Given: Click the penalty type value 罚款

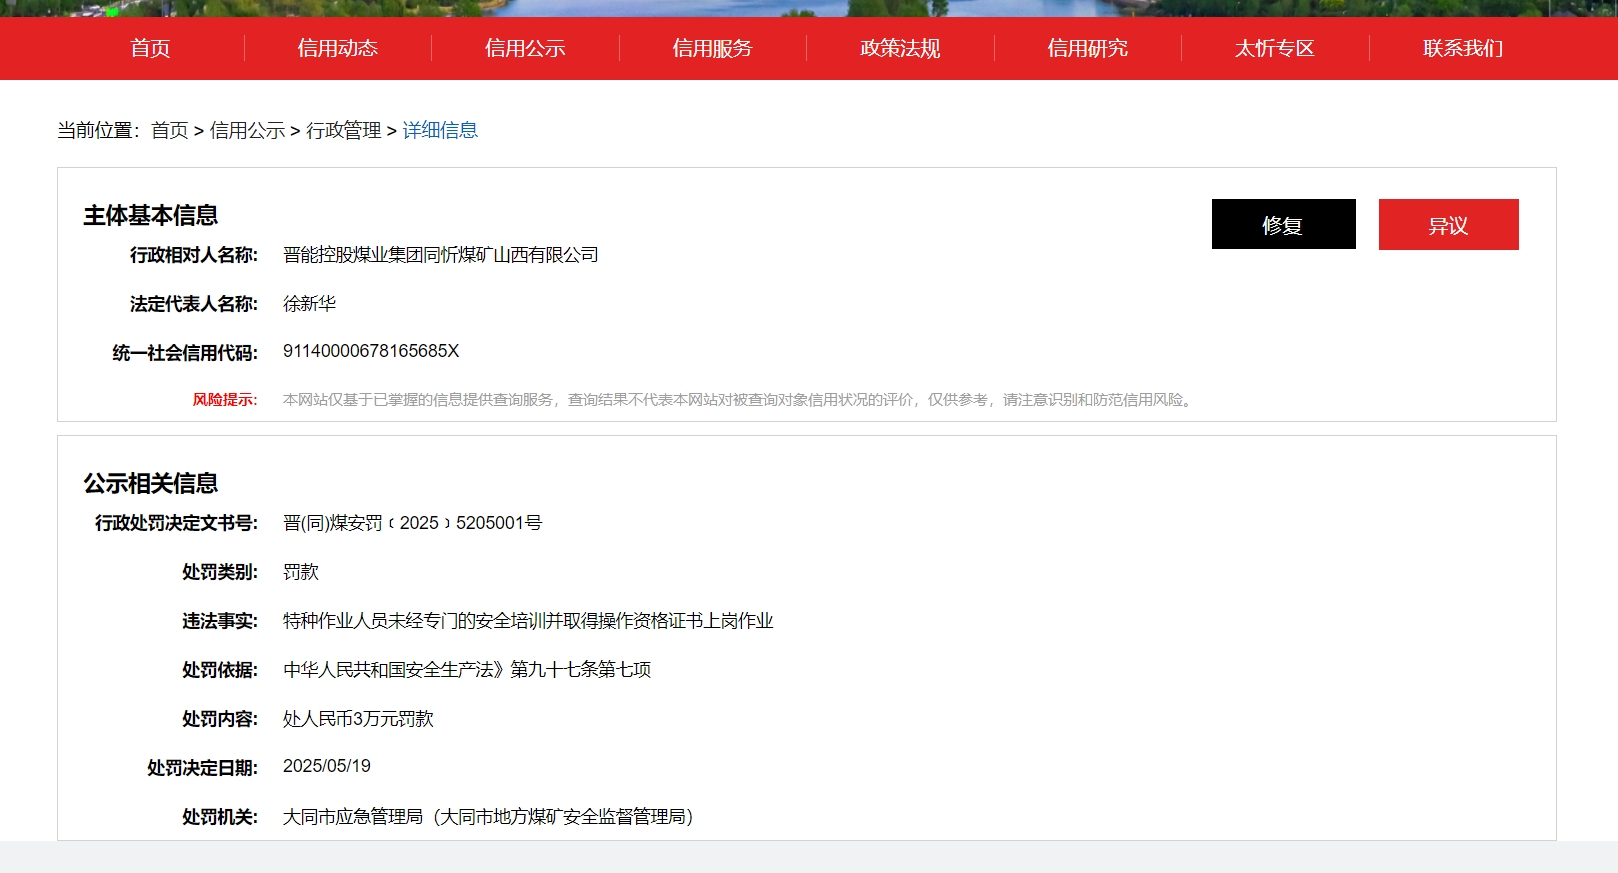Looking at the screenshot, I should coord(301,572).
